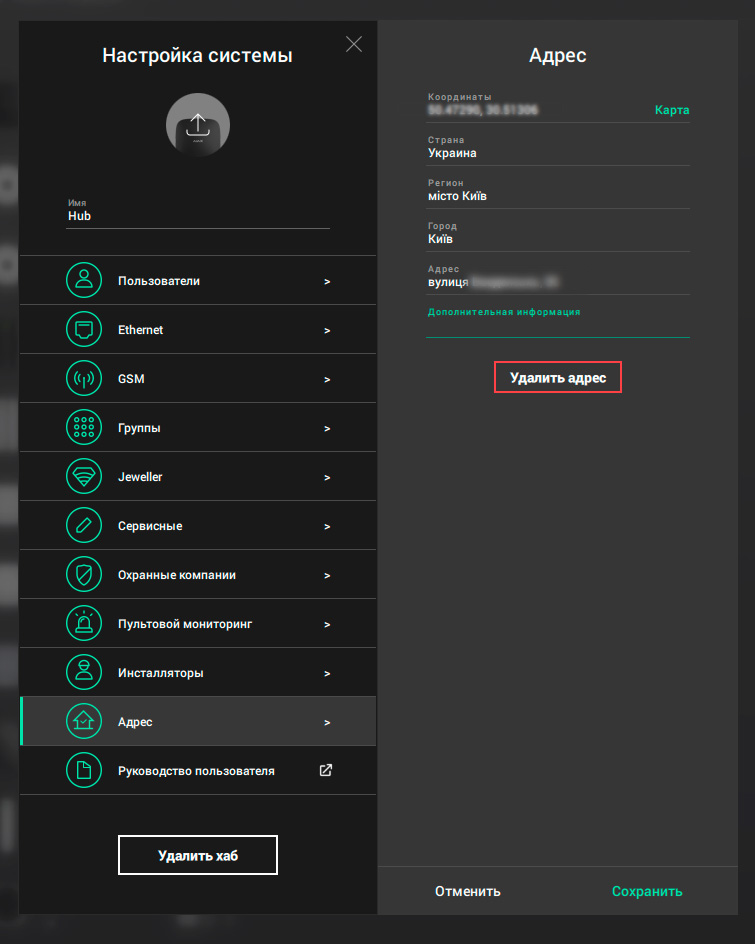The image size is (755, 944).
Task: Click the GSM antenna signal icon
Action: [x=84, y=379]
